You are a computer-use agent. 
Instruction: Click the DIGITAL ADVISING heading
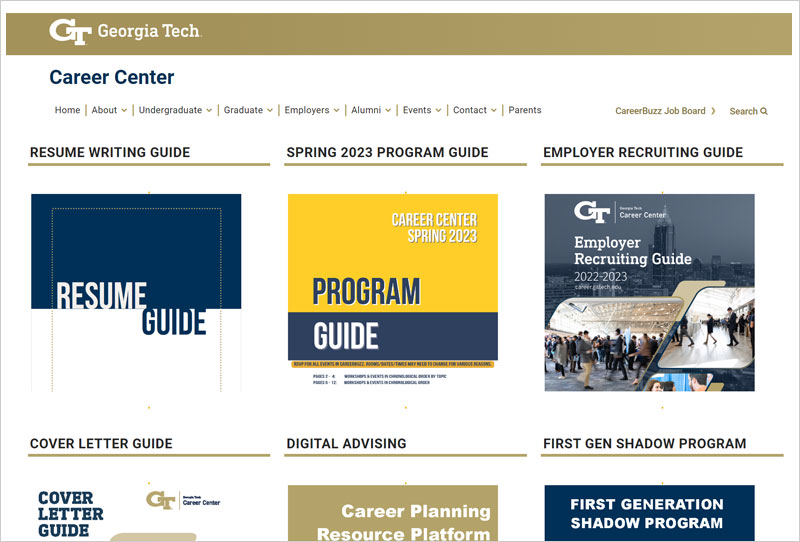pos(346,444)
